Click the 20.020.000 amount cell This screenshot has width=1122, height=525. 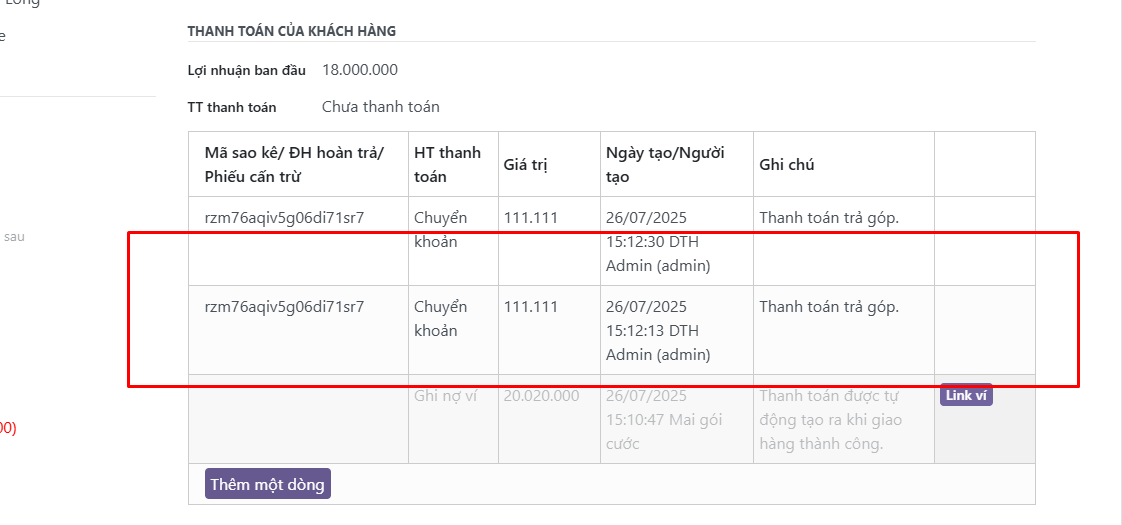click(x=542, y=396)
